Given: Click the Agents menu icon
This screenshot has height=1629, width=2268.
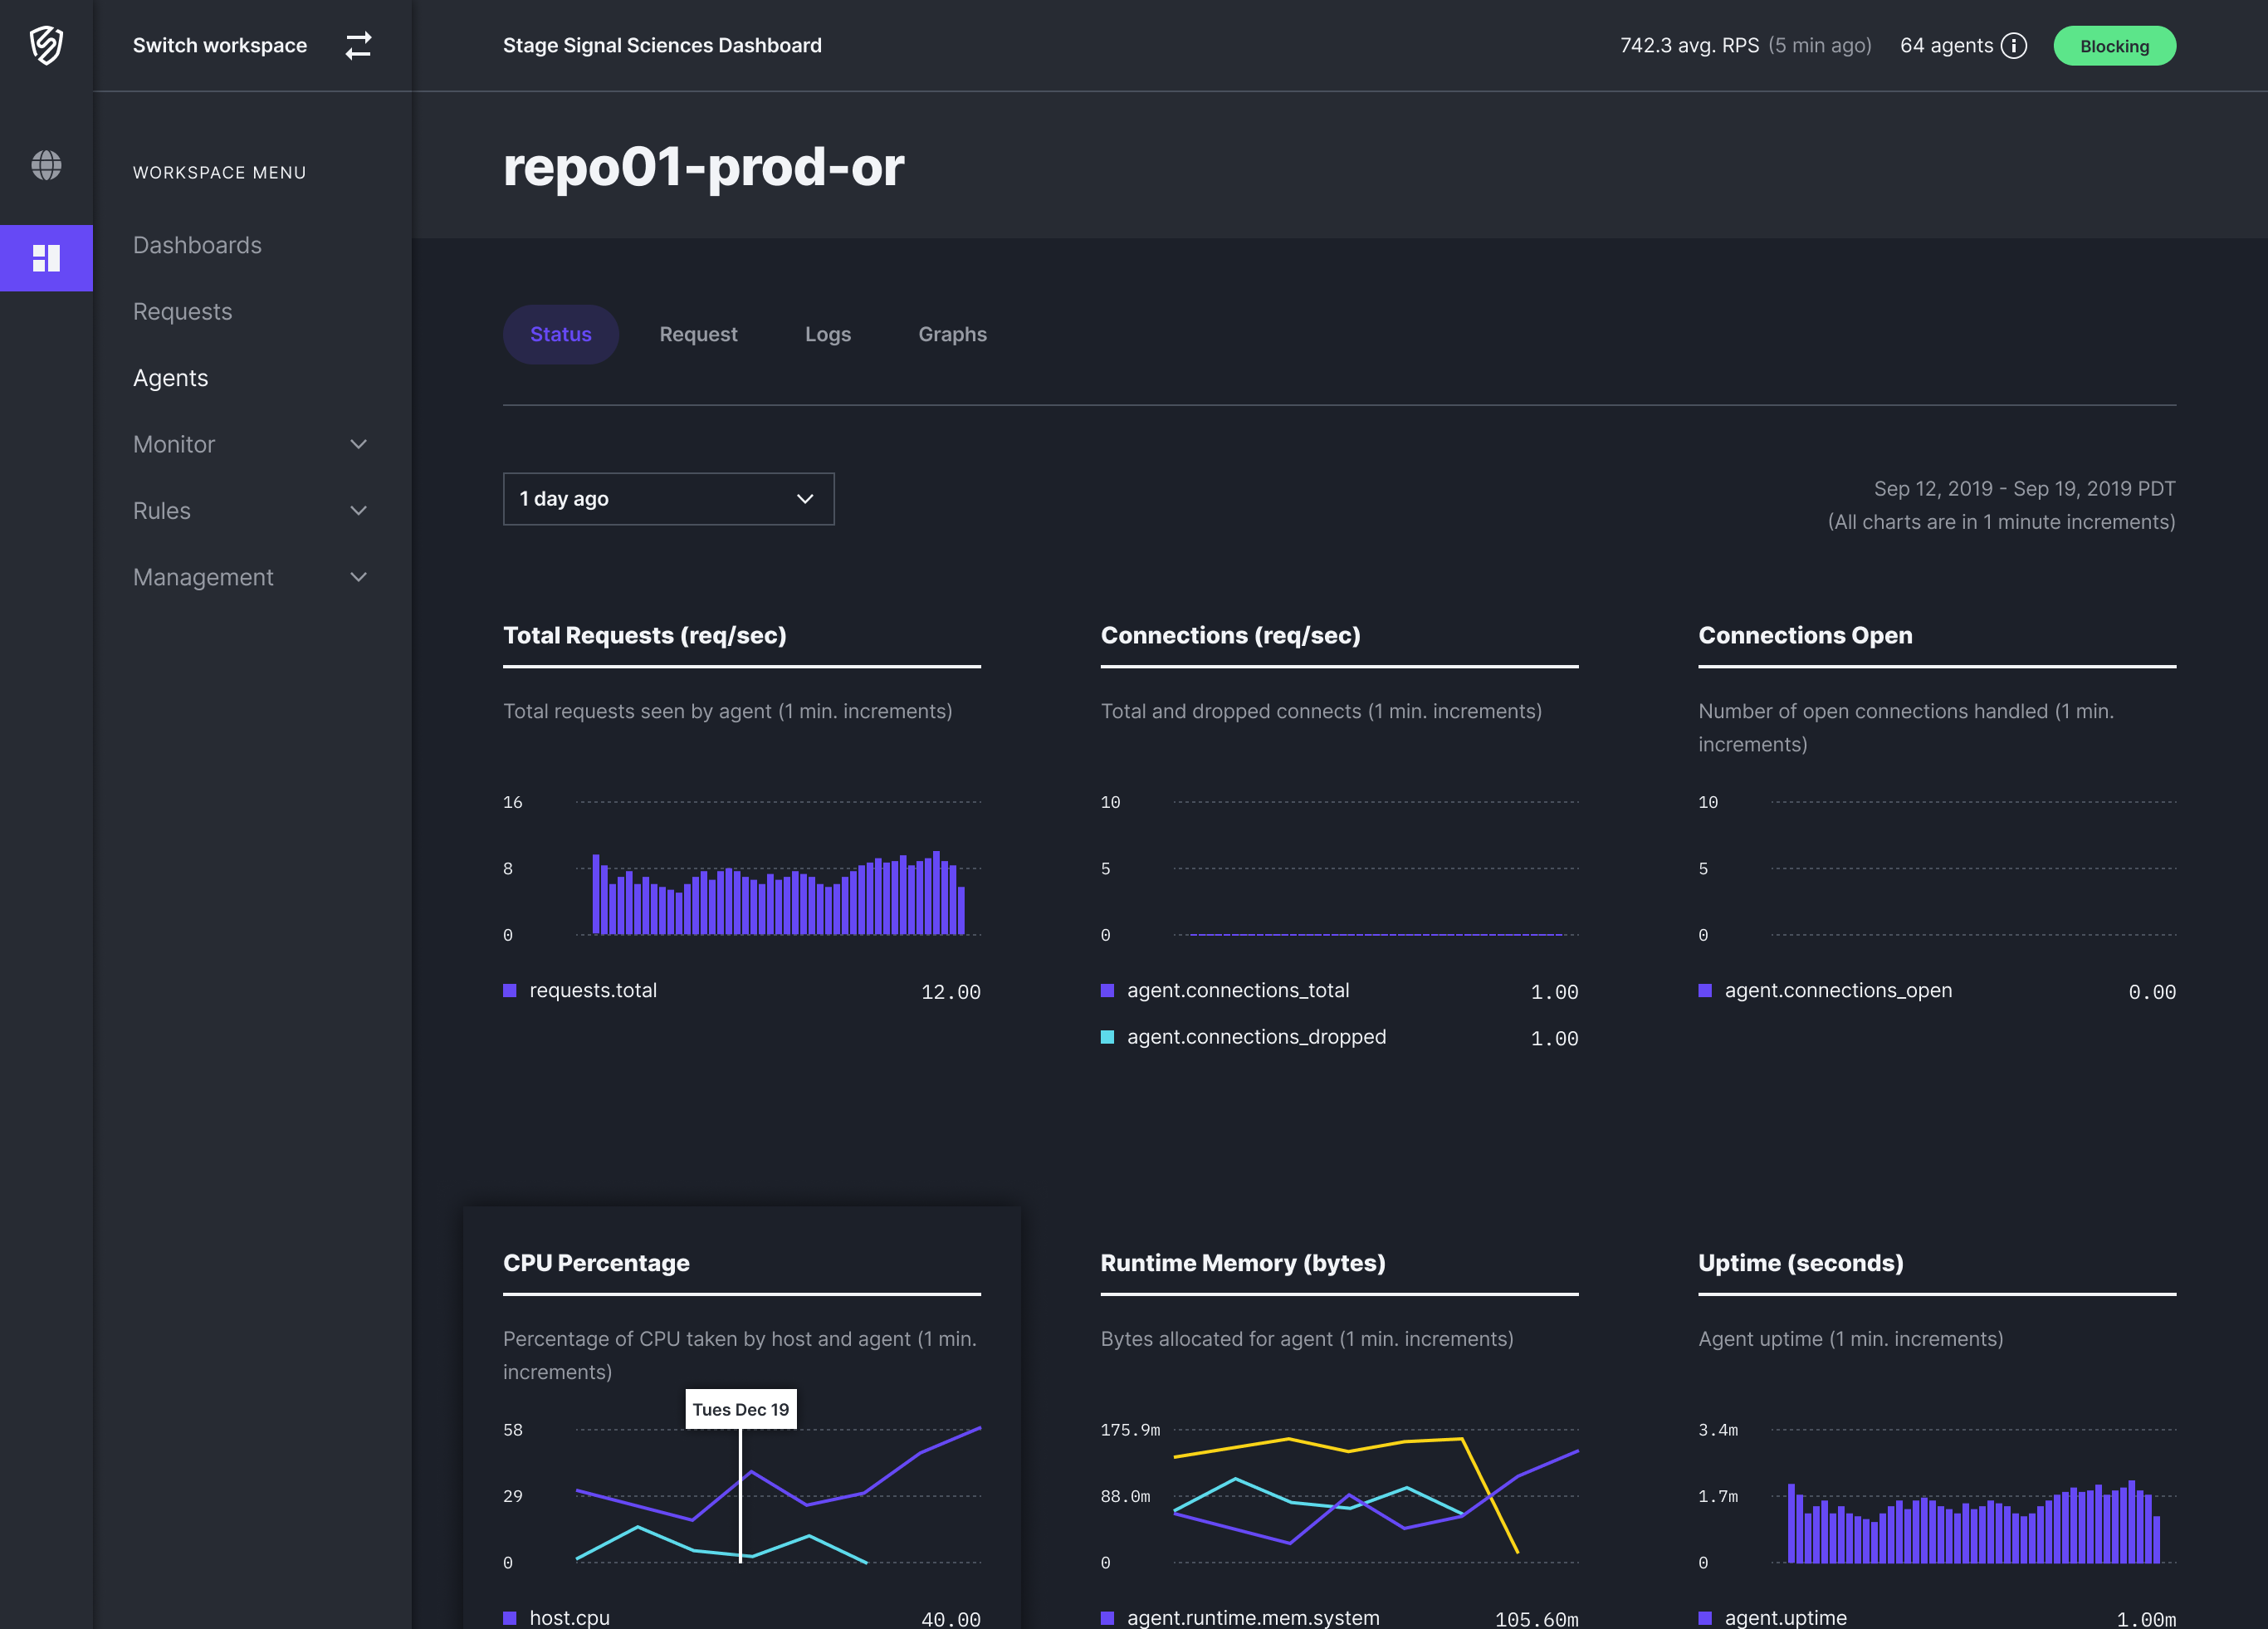Looking at the screenshot, I should (169, 377).
